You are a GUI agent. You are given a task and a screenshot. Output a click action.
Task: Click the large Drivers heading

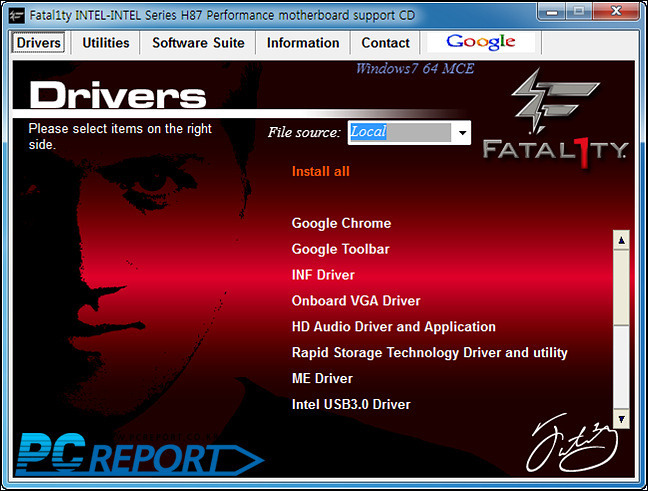tap(118, 95)
